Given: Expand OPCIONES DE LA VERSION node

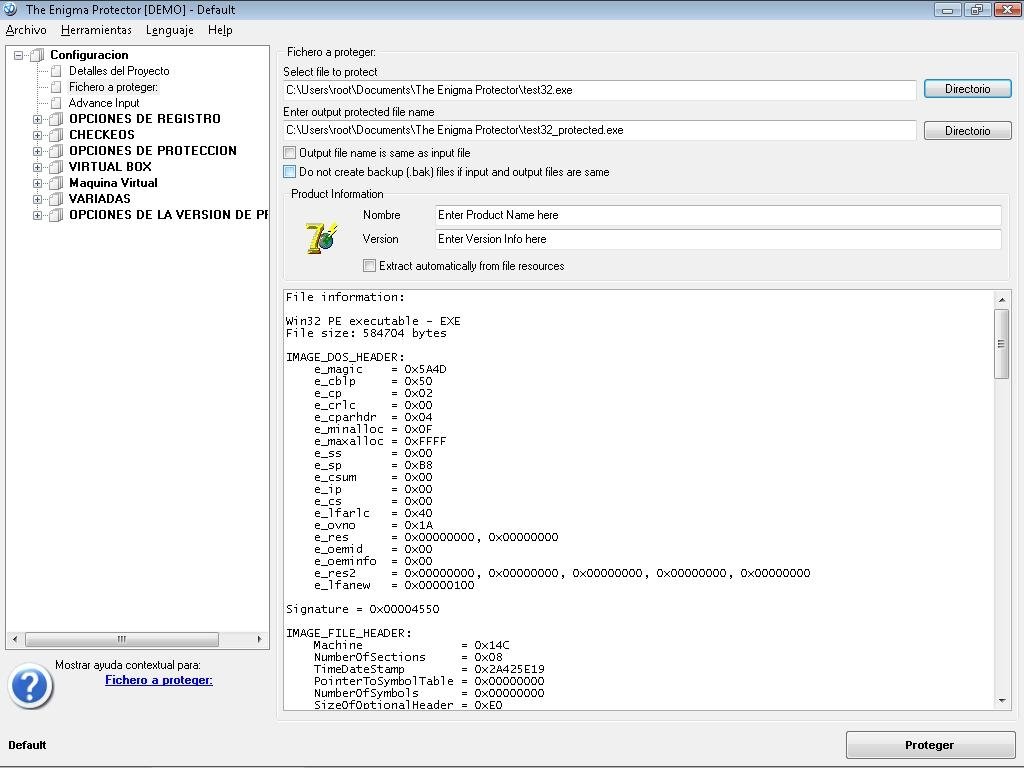Looking at the screenshot, I should coord(37,216).
